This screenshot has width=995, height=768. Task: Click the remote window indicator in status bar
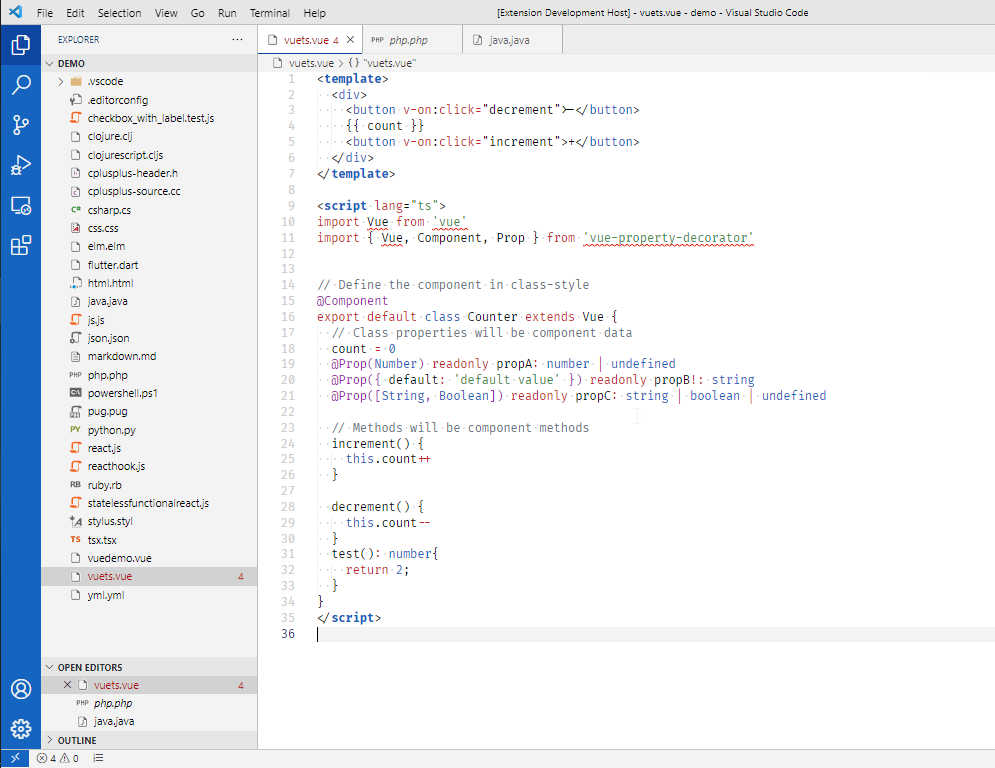[x=15, y=758]
